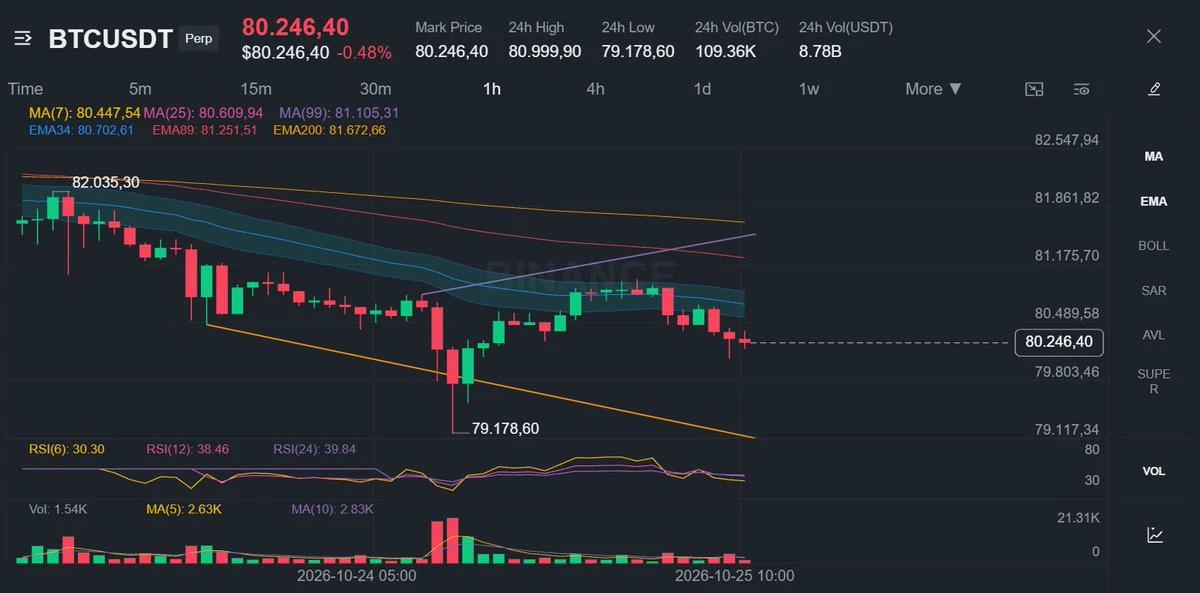The height and width of the screenshot is (593, 1200).
Task: Click the BTCUSDT pair name
Action: (109, 39)
